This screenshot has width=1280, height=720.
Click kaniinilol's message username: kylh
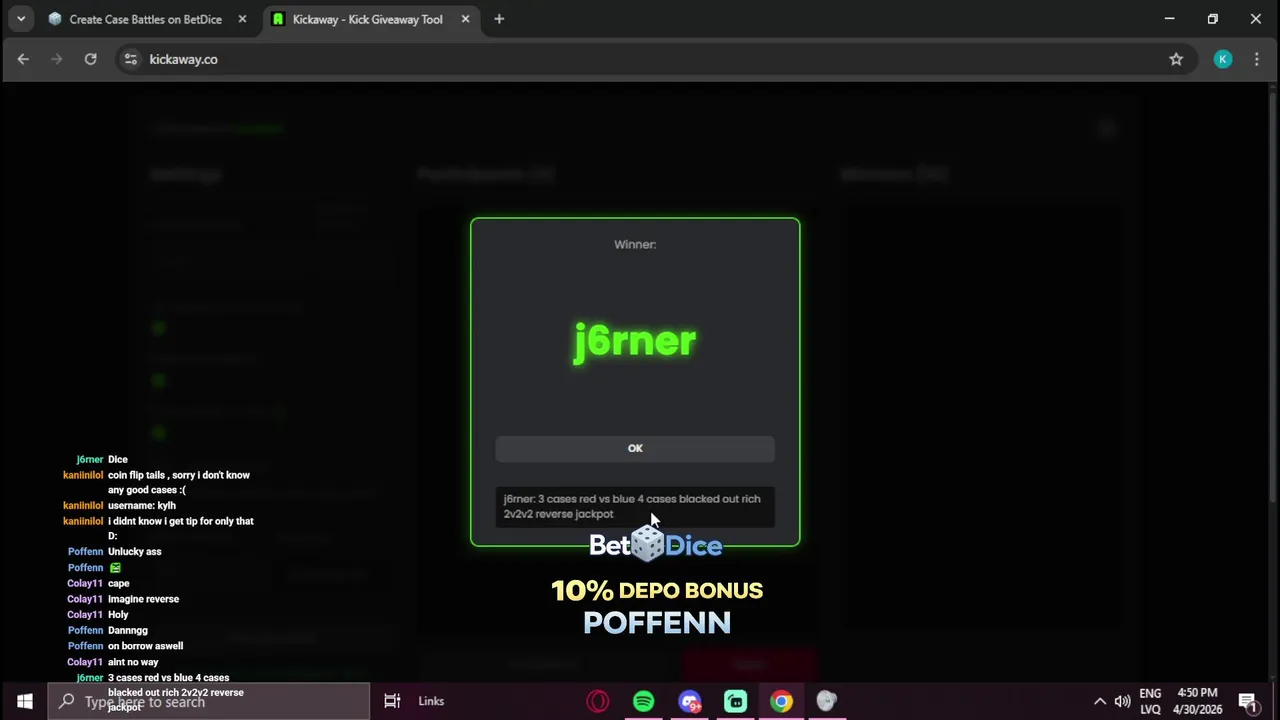tap(141, 505)
